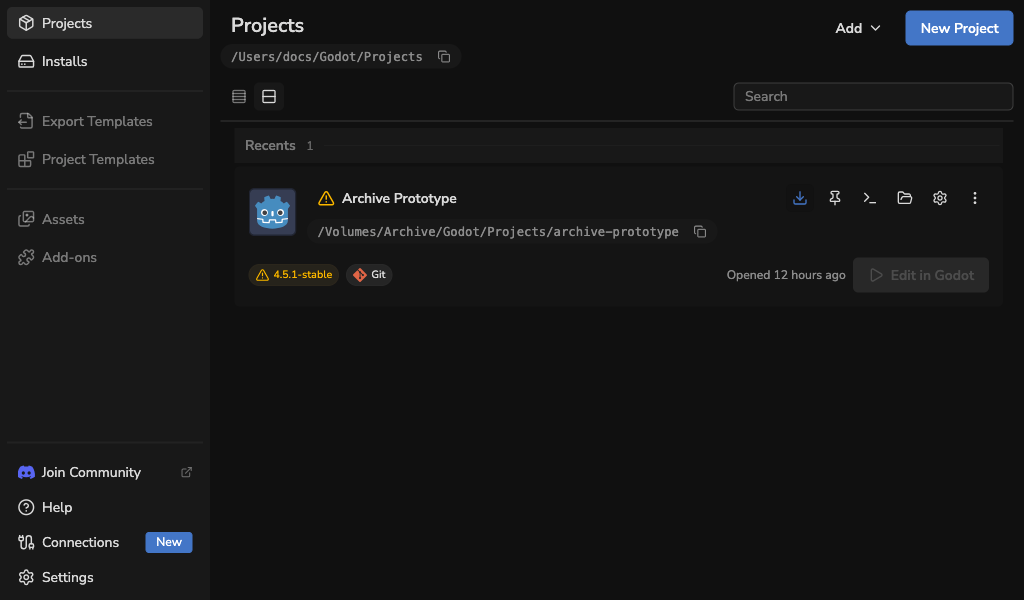Open Archive Prototype in terminal
This screenshot has height=600, width=1024.
[x=869, y=198]
